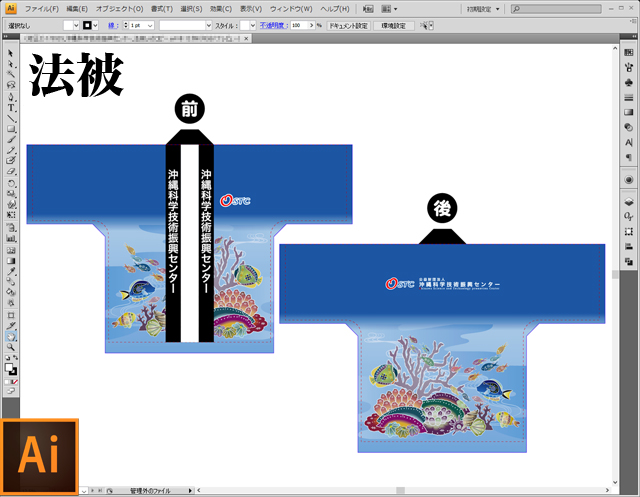640x497 pixels.
Task: Click the 不透明度 opacity link
Action: click(273, 25)
